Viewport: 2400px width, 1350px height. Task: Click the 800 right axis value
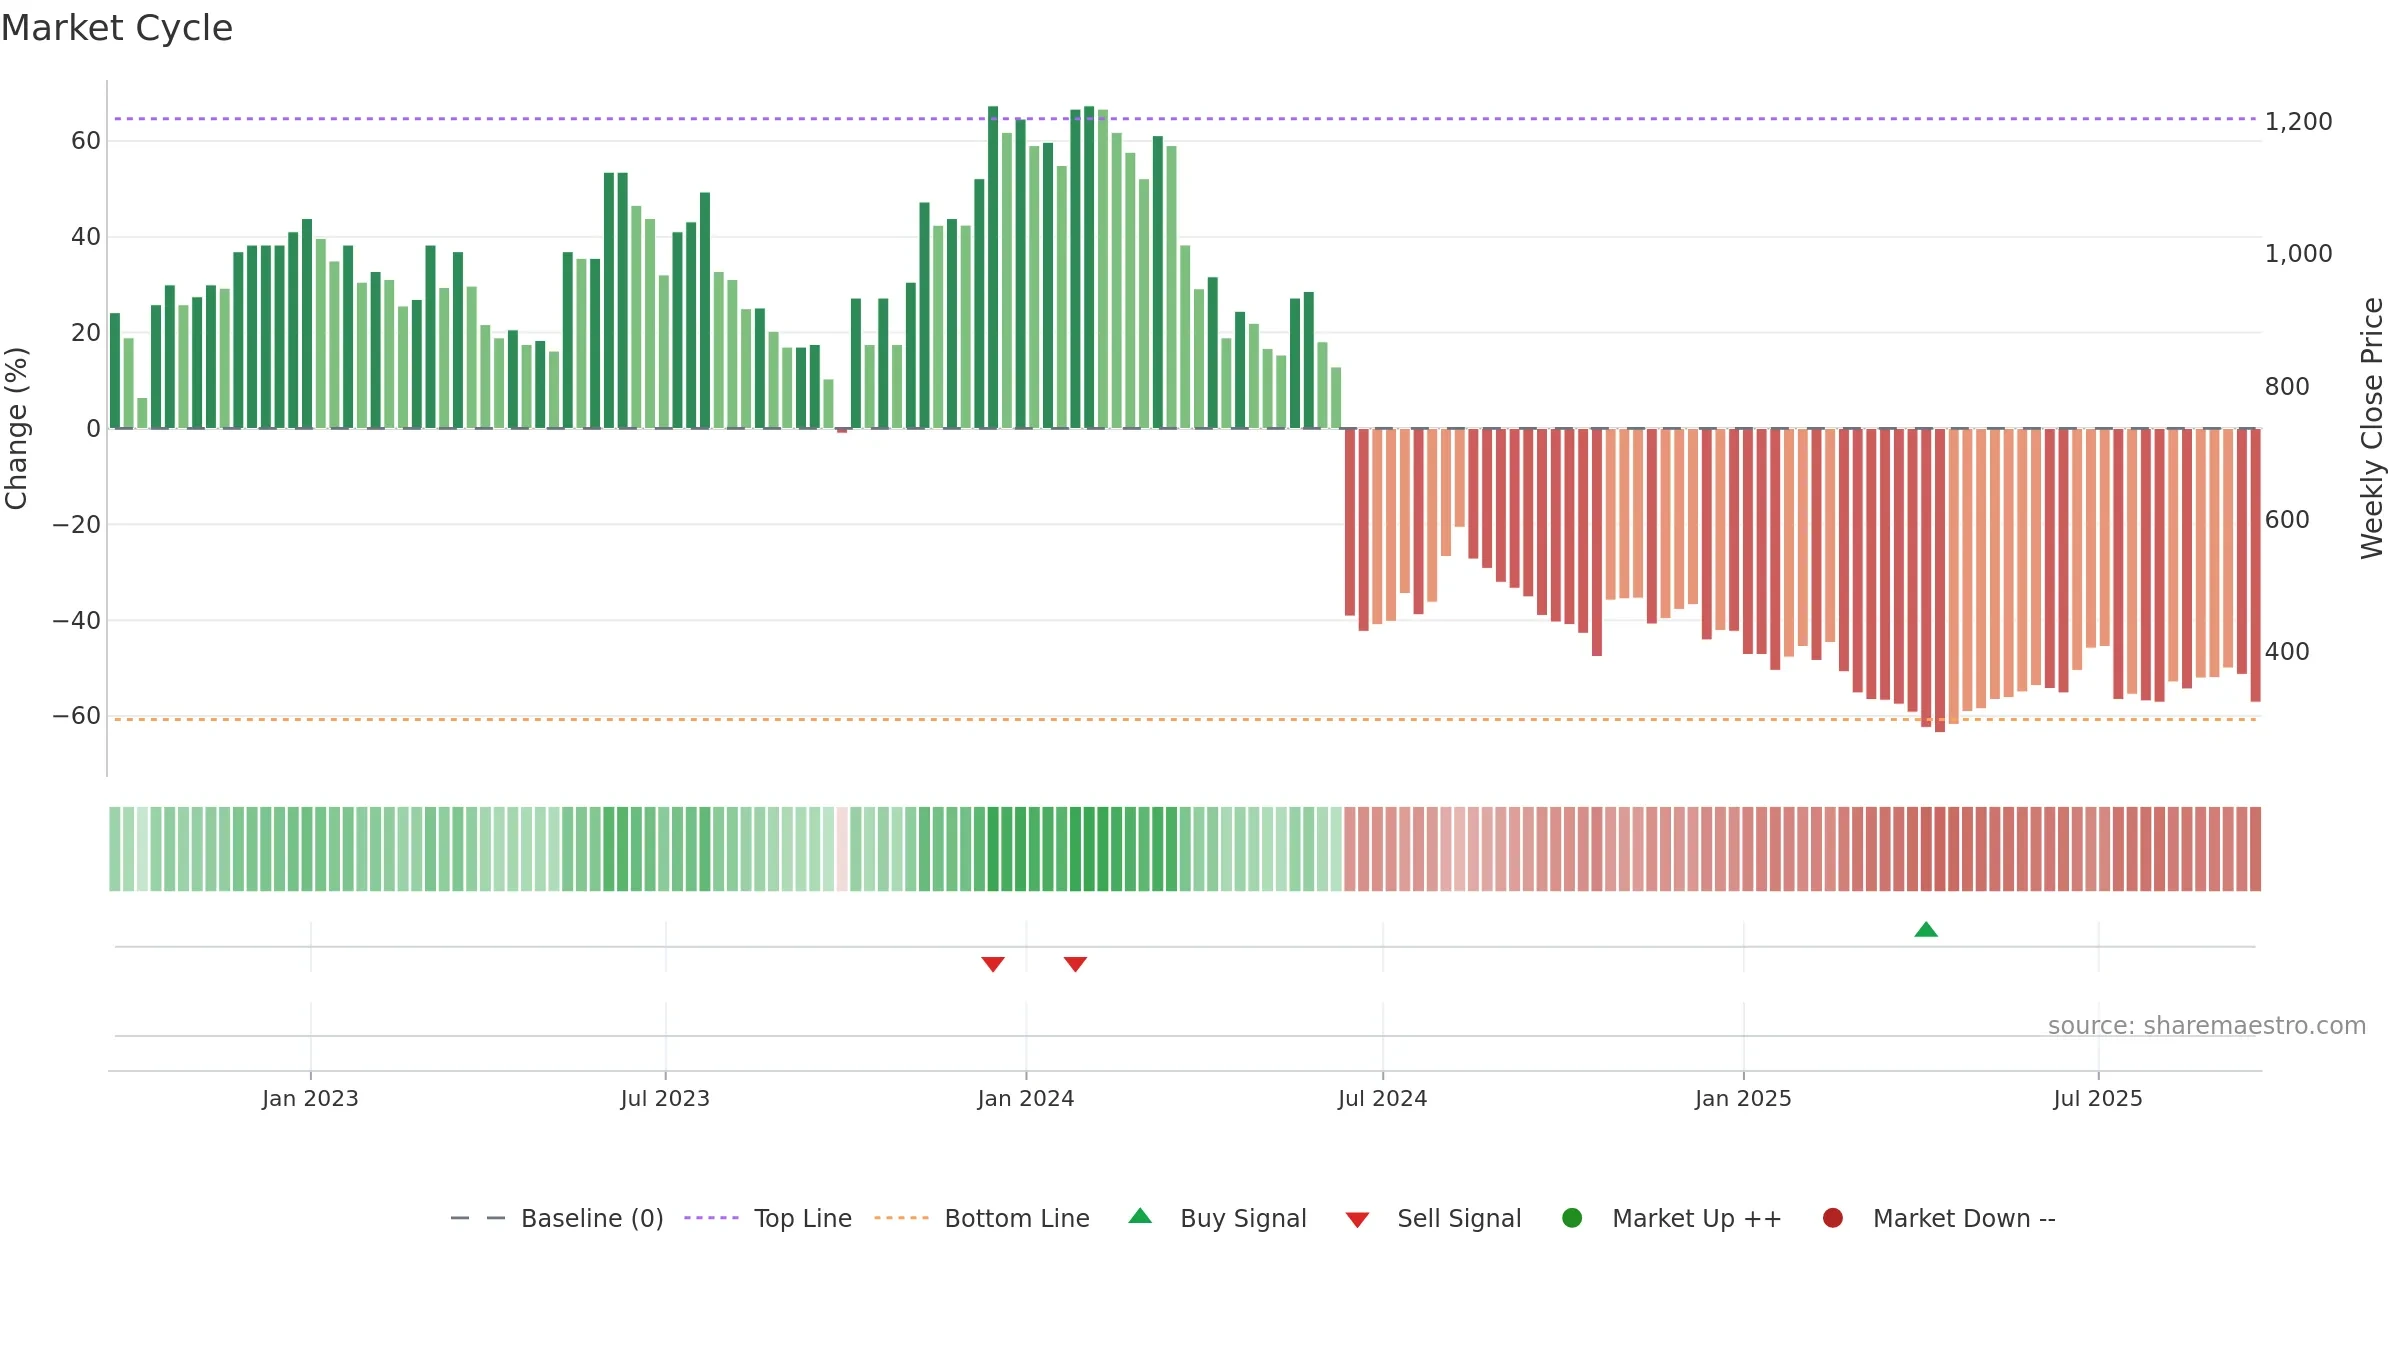point(2287,386)
